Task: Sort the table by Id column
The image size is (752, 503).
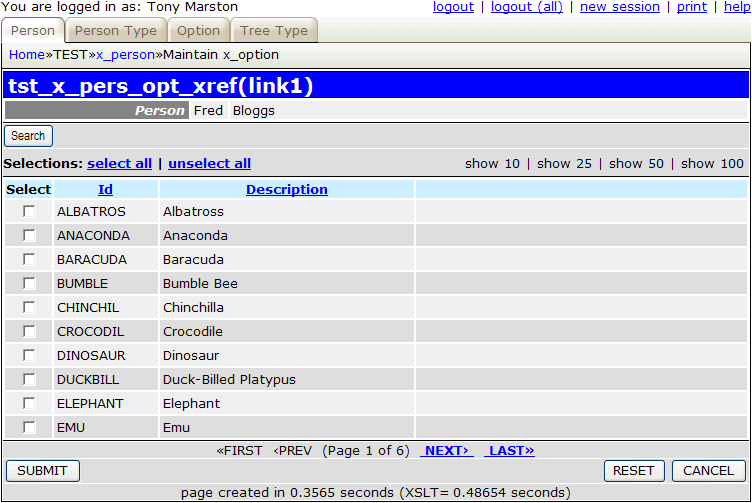Action: [105, 189]
